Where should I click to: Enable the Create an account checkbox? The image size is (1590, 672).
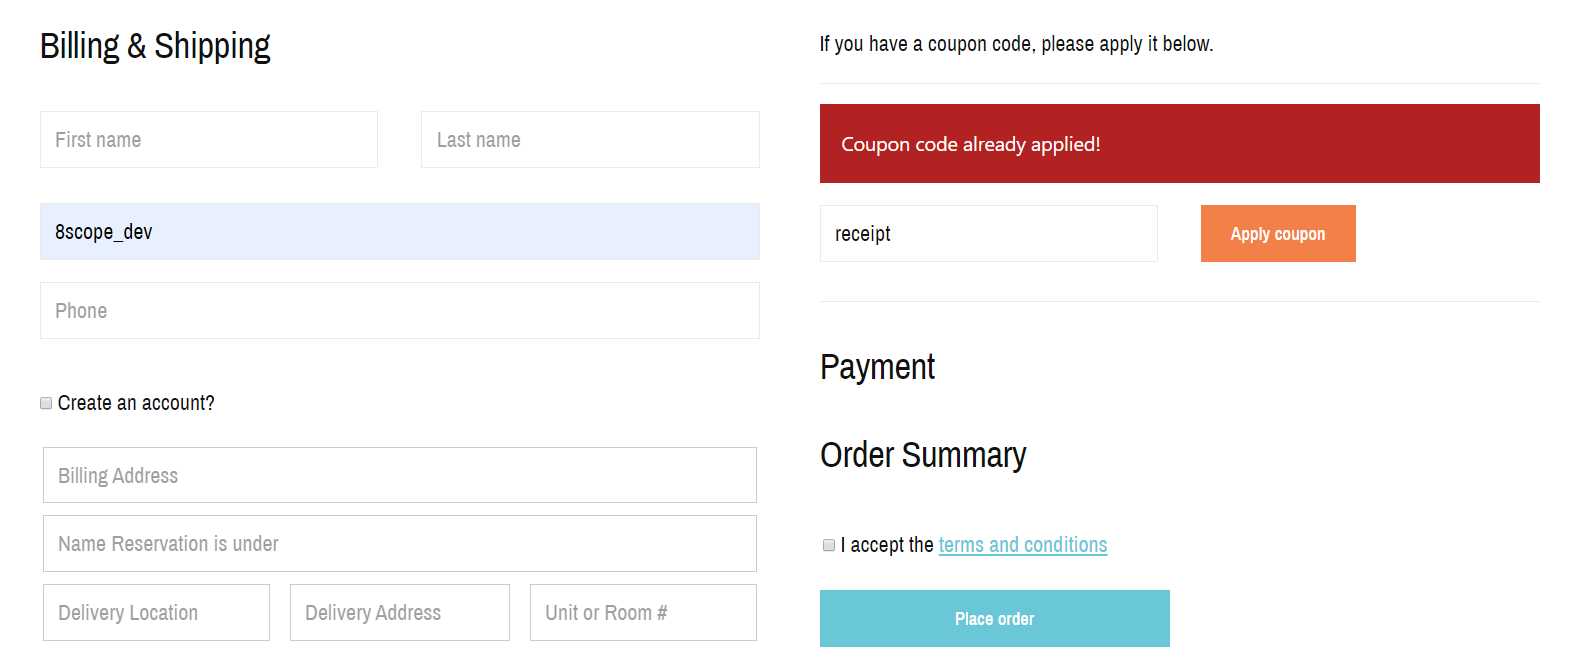(45, 402)
